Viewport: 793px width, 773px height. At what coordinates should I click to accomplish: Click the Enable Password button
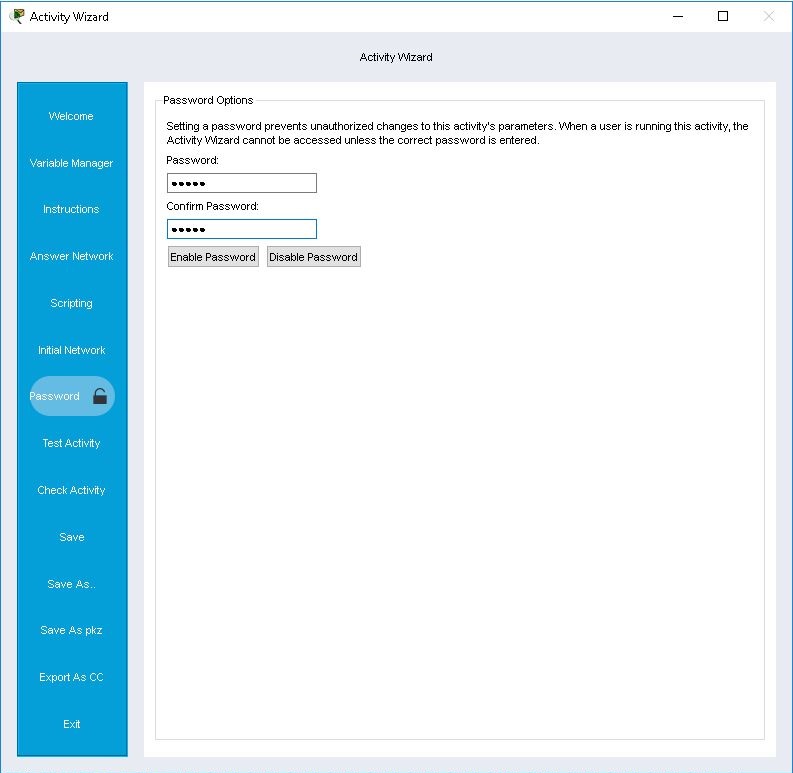click(x=213, y=257)
